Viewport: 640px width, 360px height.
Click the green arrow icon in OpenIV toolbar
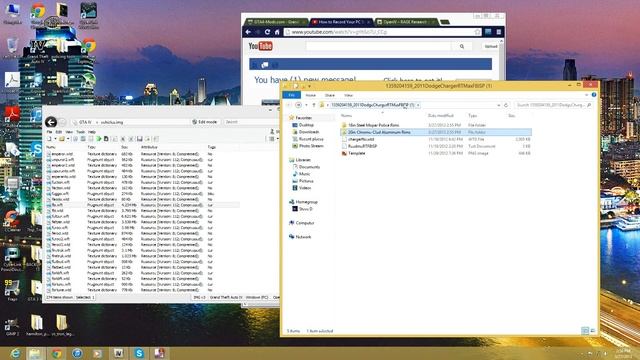coord(98,139)
